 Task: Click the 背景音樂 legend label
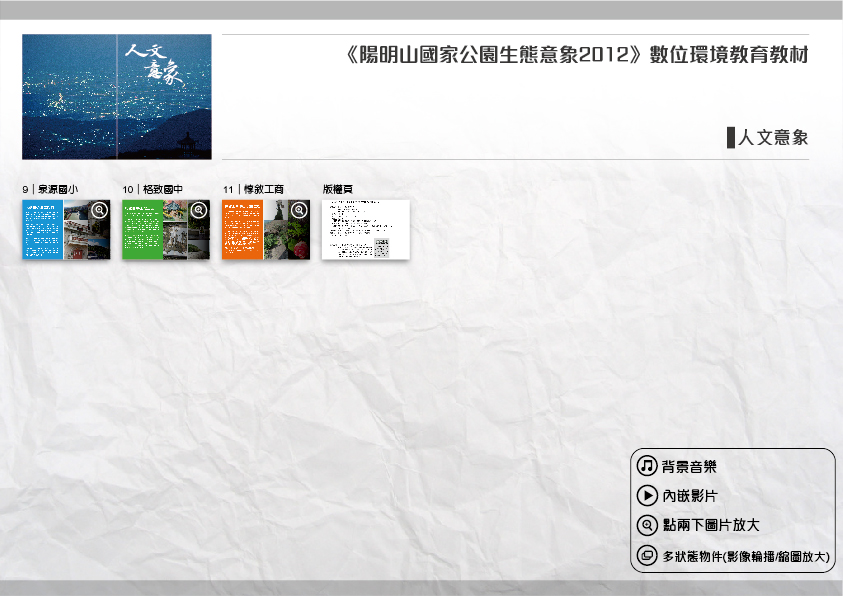[689, 466]
